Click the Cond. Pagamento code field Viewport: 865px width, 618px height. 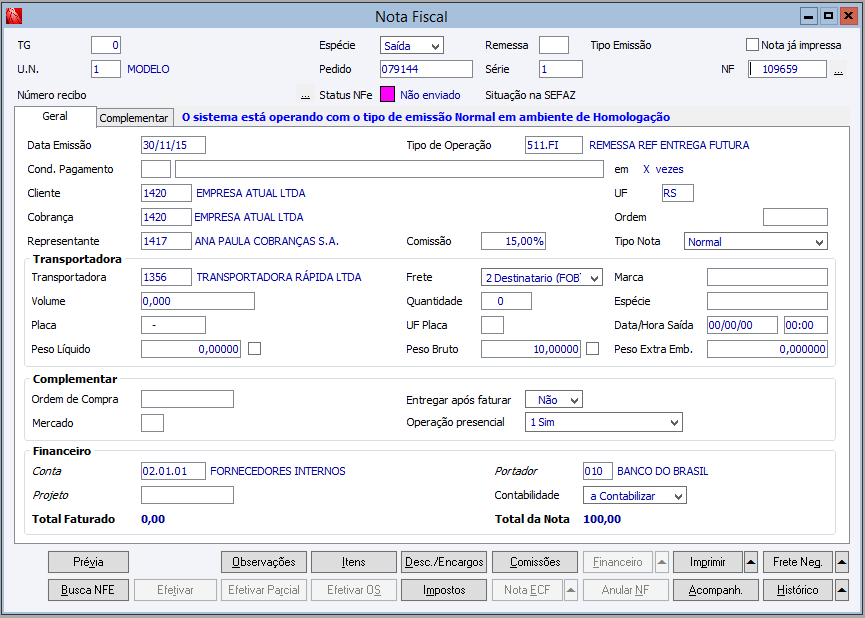click(x=156, y=169)
